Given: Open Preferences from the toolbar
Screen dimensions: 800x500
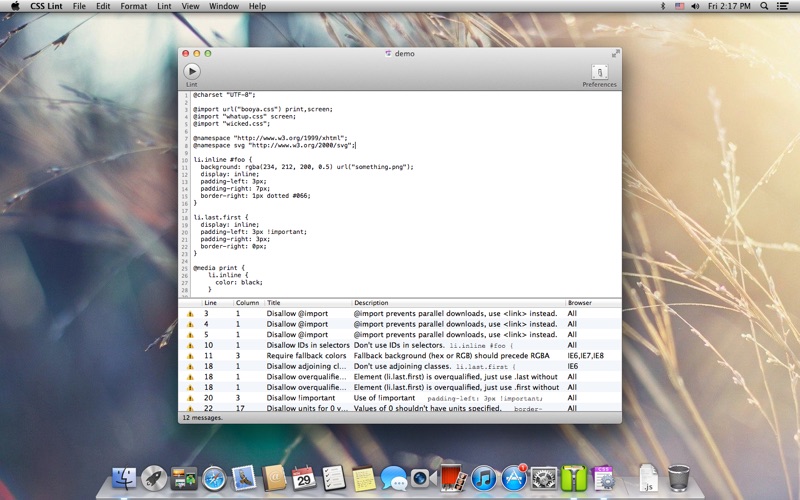Looking at the screenshot, I should [x=599, y=72].
